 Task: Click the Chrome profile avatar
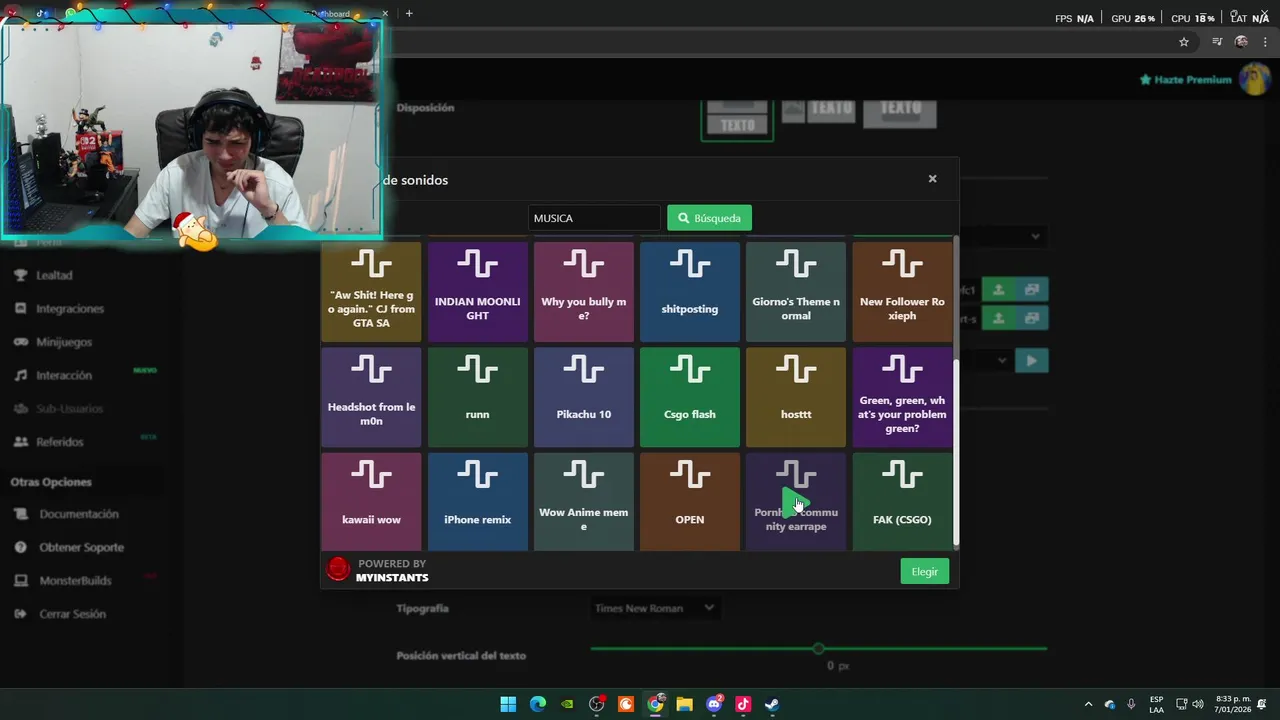coord(1241,42)
